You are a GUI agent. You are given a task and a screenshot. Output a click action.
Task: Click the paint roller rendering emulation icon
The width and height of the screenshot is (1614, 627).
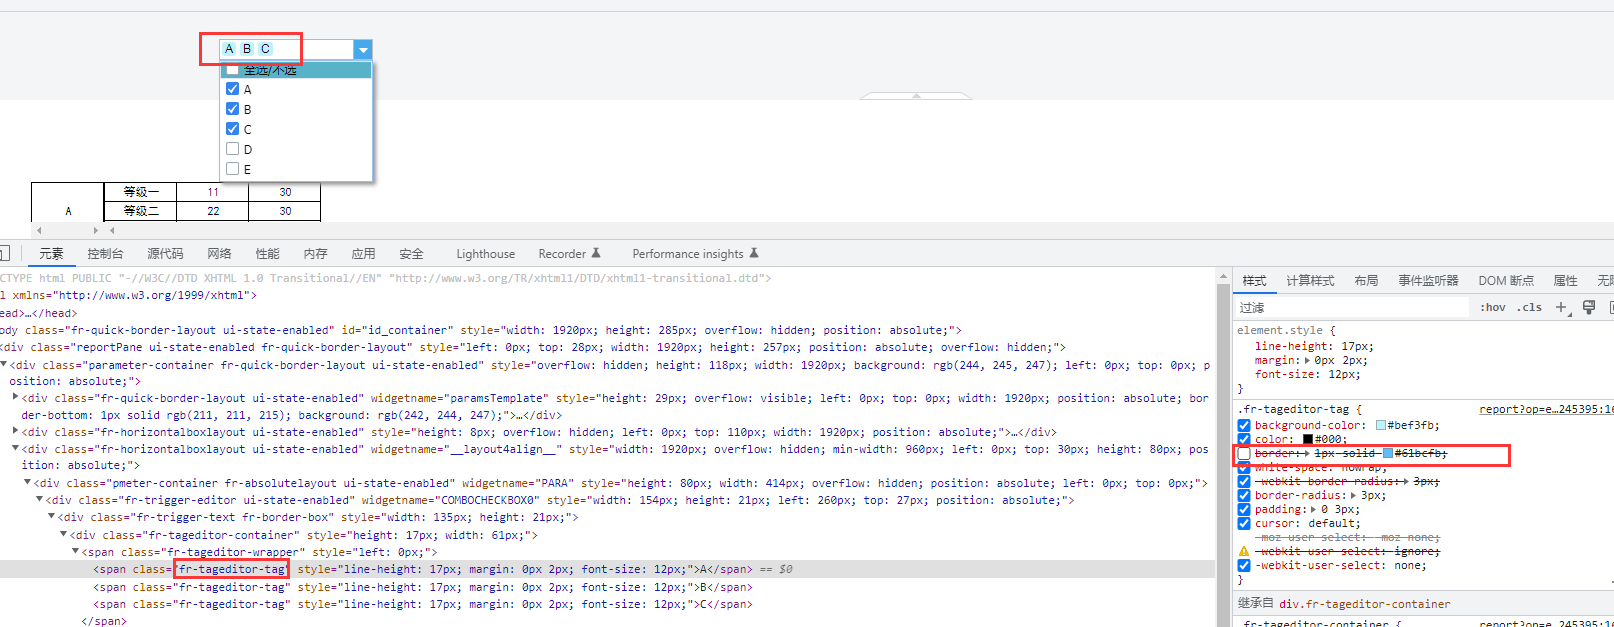pos(1588,308)
